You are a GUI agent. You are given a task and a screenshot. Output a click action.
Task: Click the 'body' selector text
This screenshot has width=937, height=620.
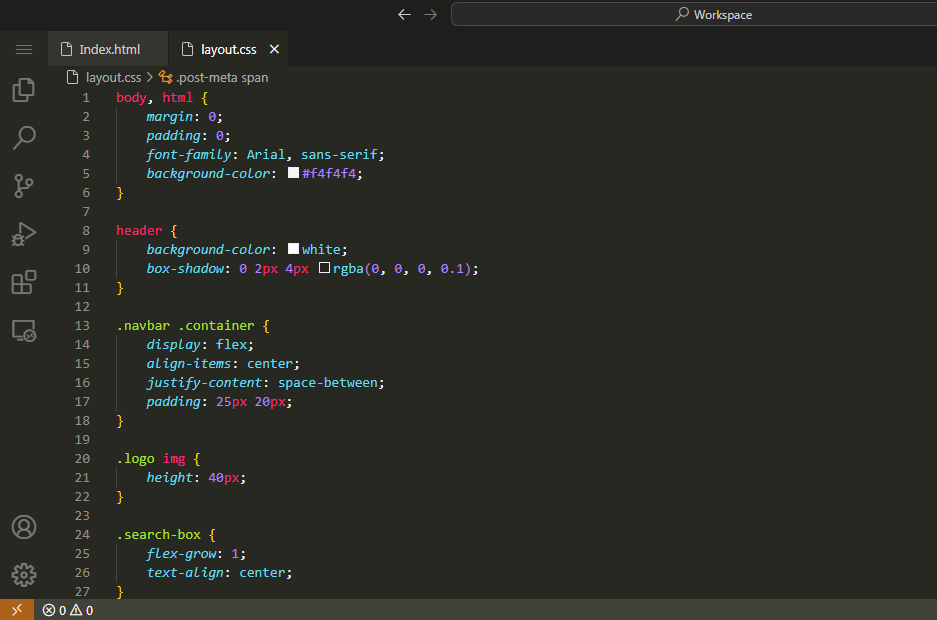(x=131, y=97)
